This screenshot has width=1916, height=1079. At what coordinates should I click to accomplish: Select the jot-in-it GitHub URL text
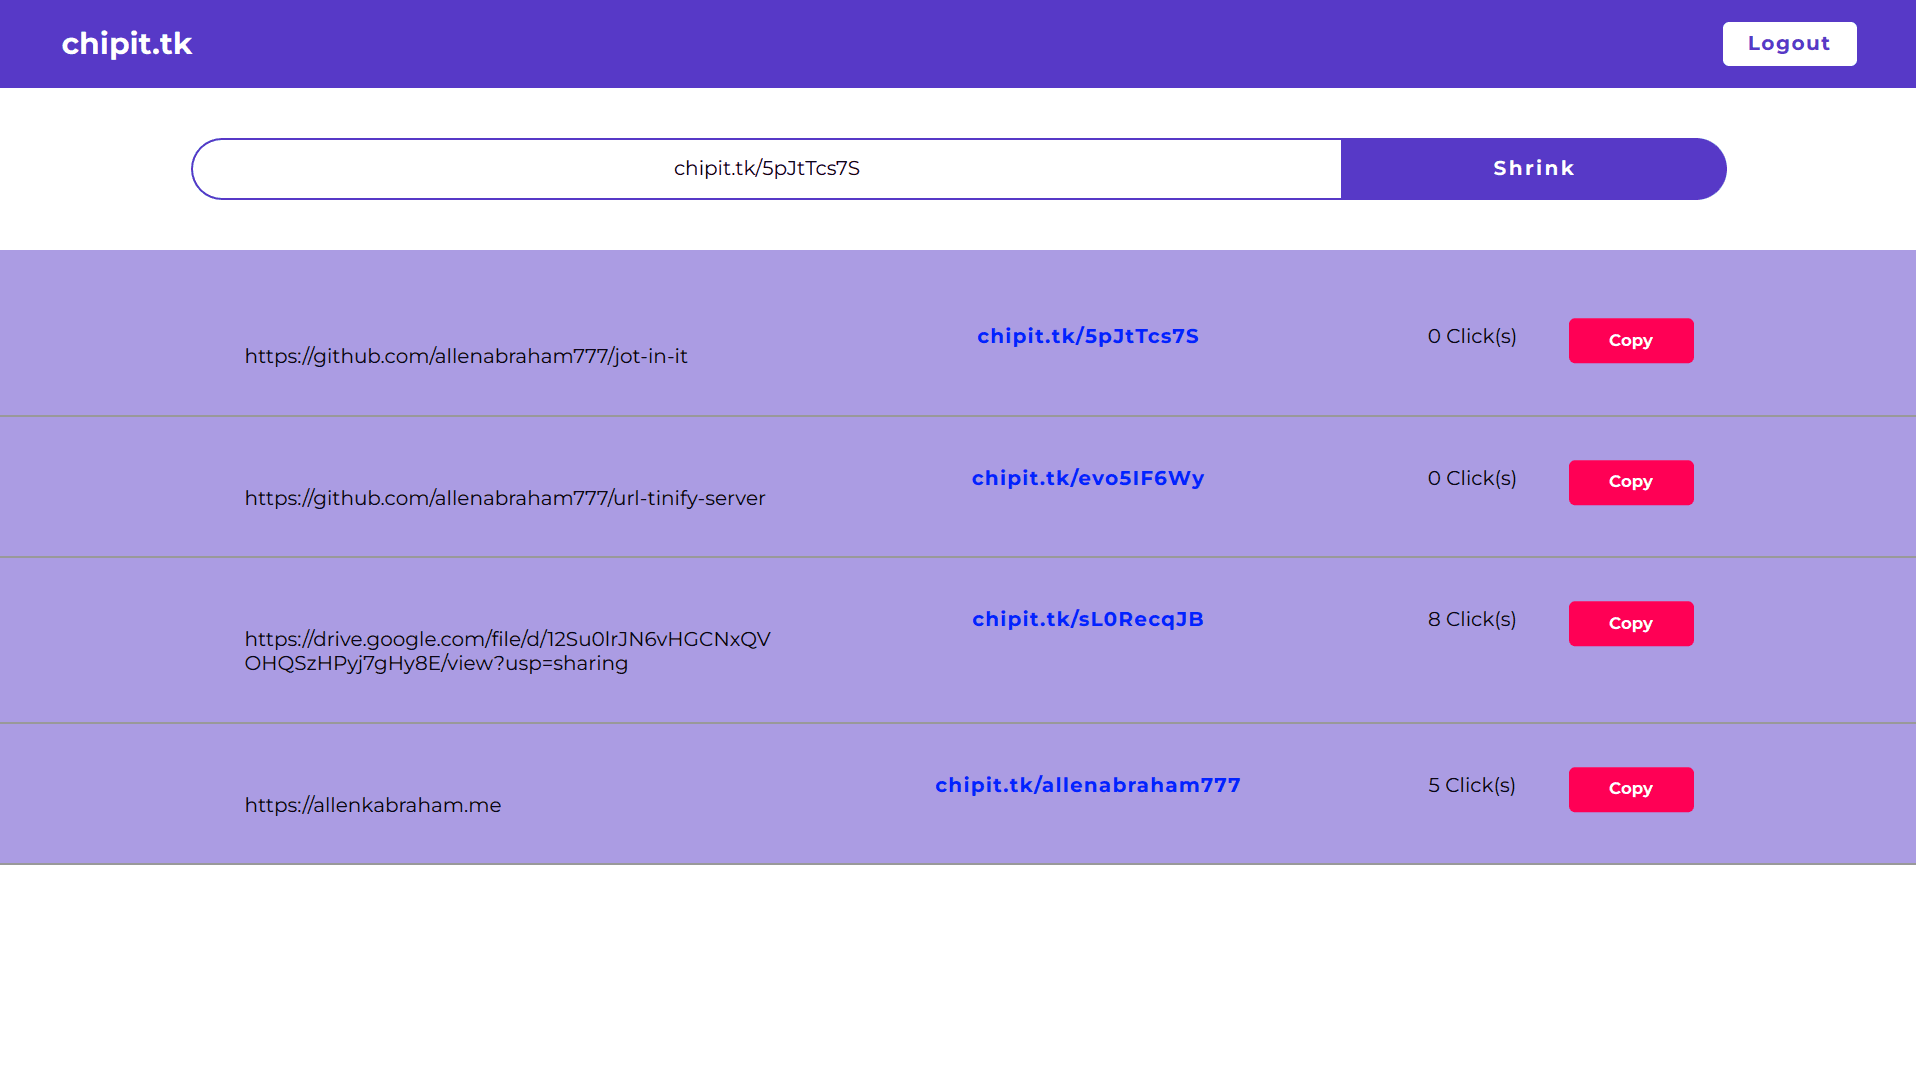pyautogui.click(x=466, y=357)
